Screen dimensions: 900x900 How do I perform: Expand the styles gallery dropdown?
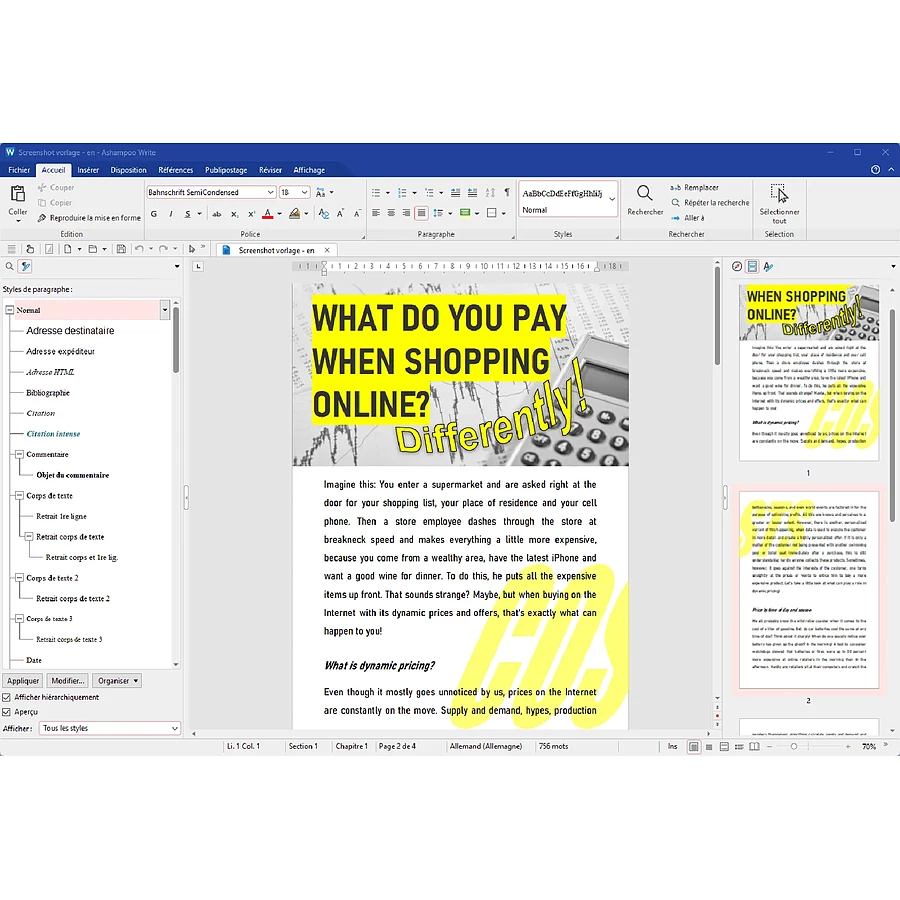click(612, 199)
